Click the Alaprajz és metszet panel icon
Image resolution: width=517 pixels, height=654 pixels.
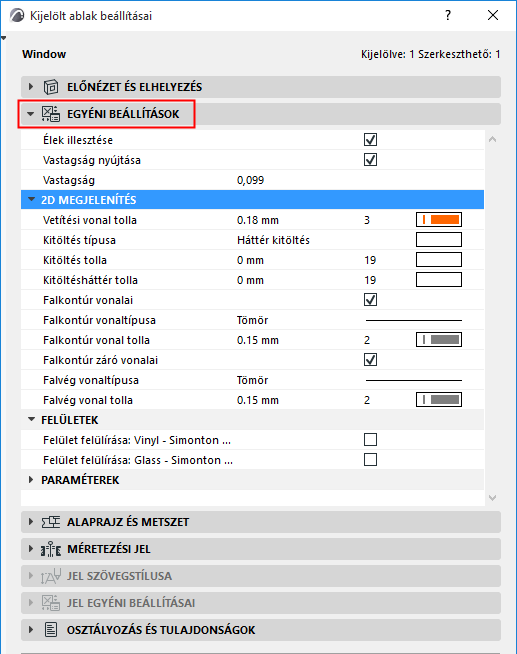coord(51,522)
